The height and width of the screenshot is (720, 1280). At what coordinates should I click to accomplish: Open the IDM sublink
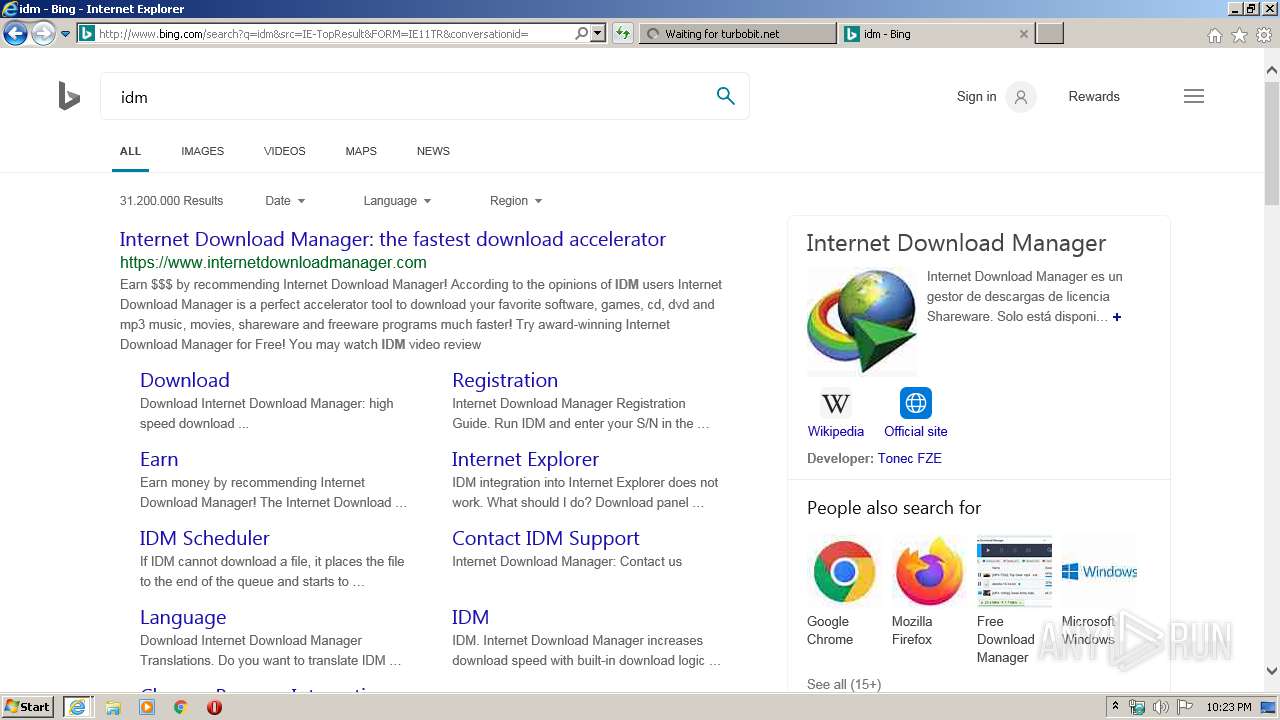(470, 617)
